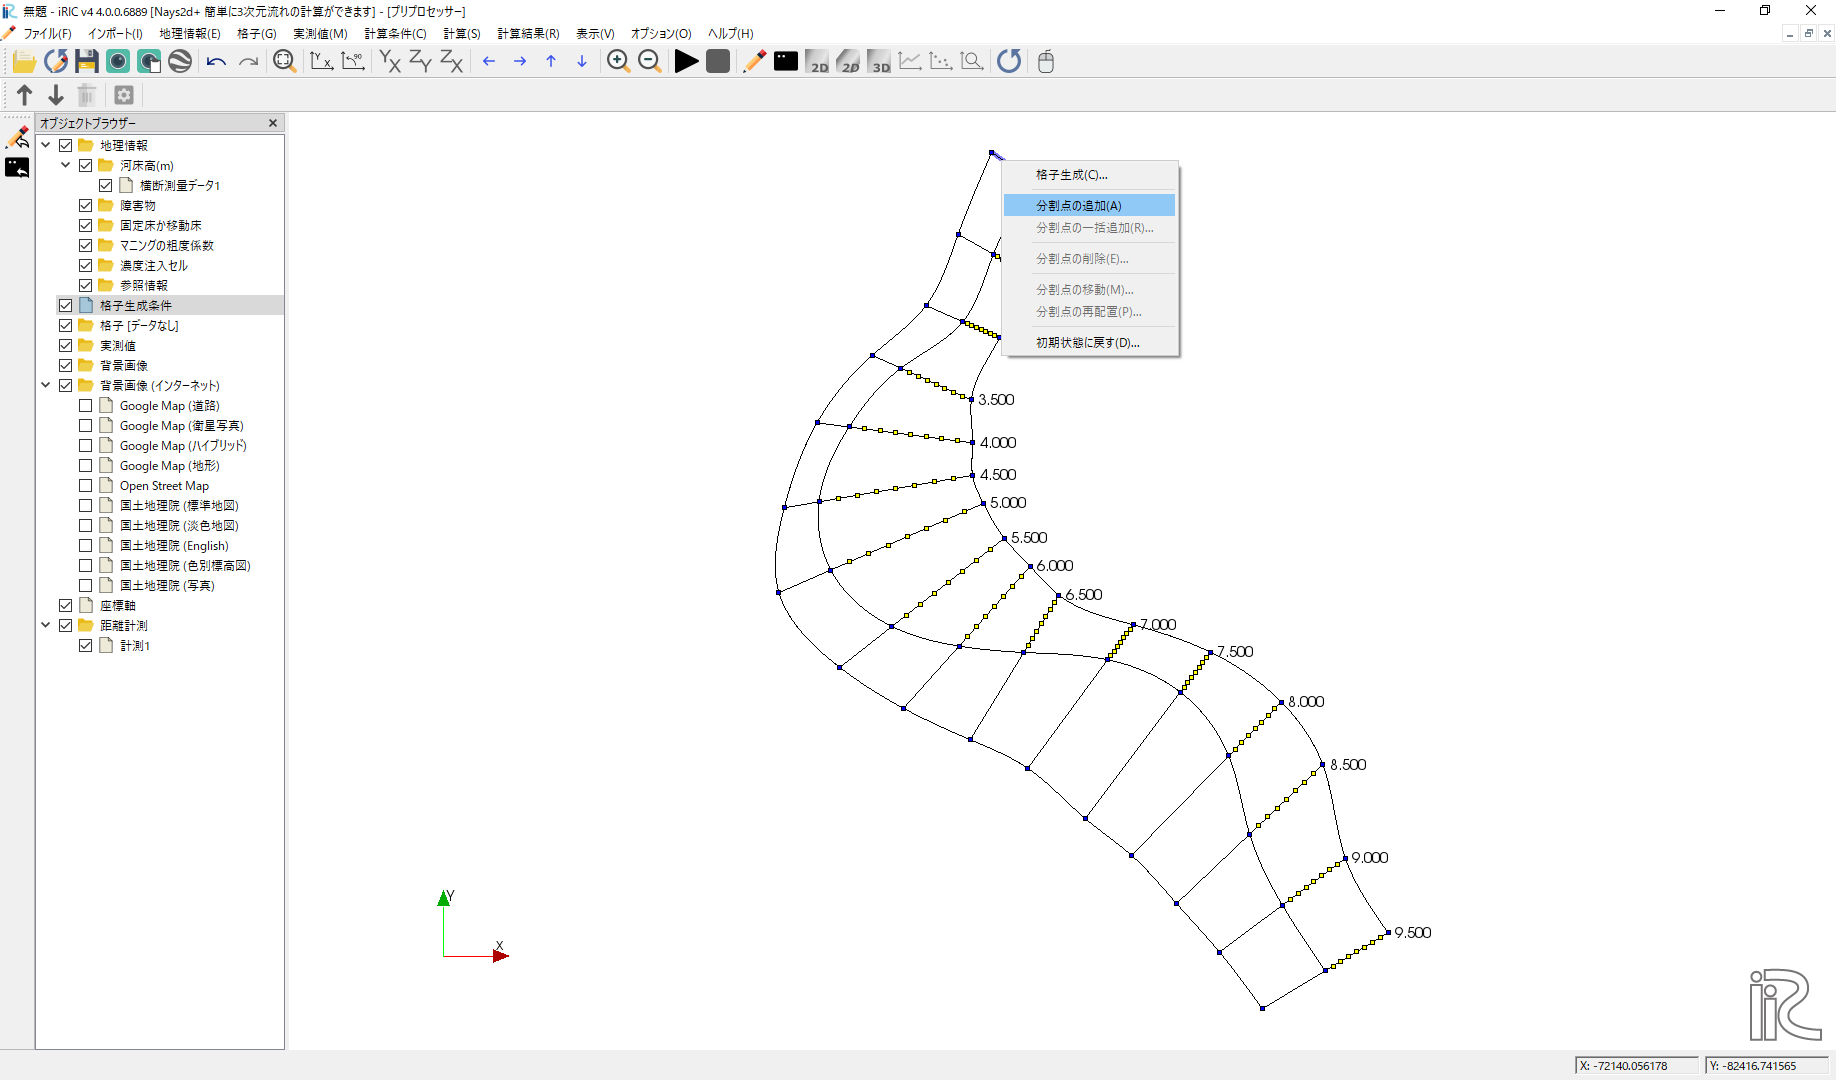This screenshot has width=1836, height=1080.
Task: Open the 3D post-processing window icon
Action: (x=879, y=62)
